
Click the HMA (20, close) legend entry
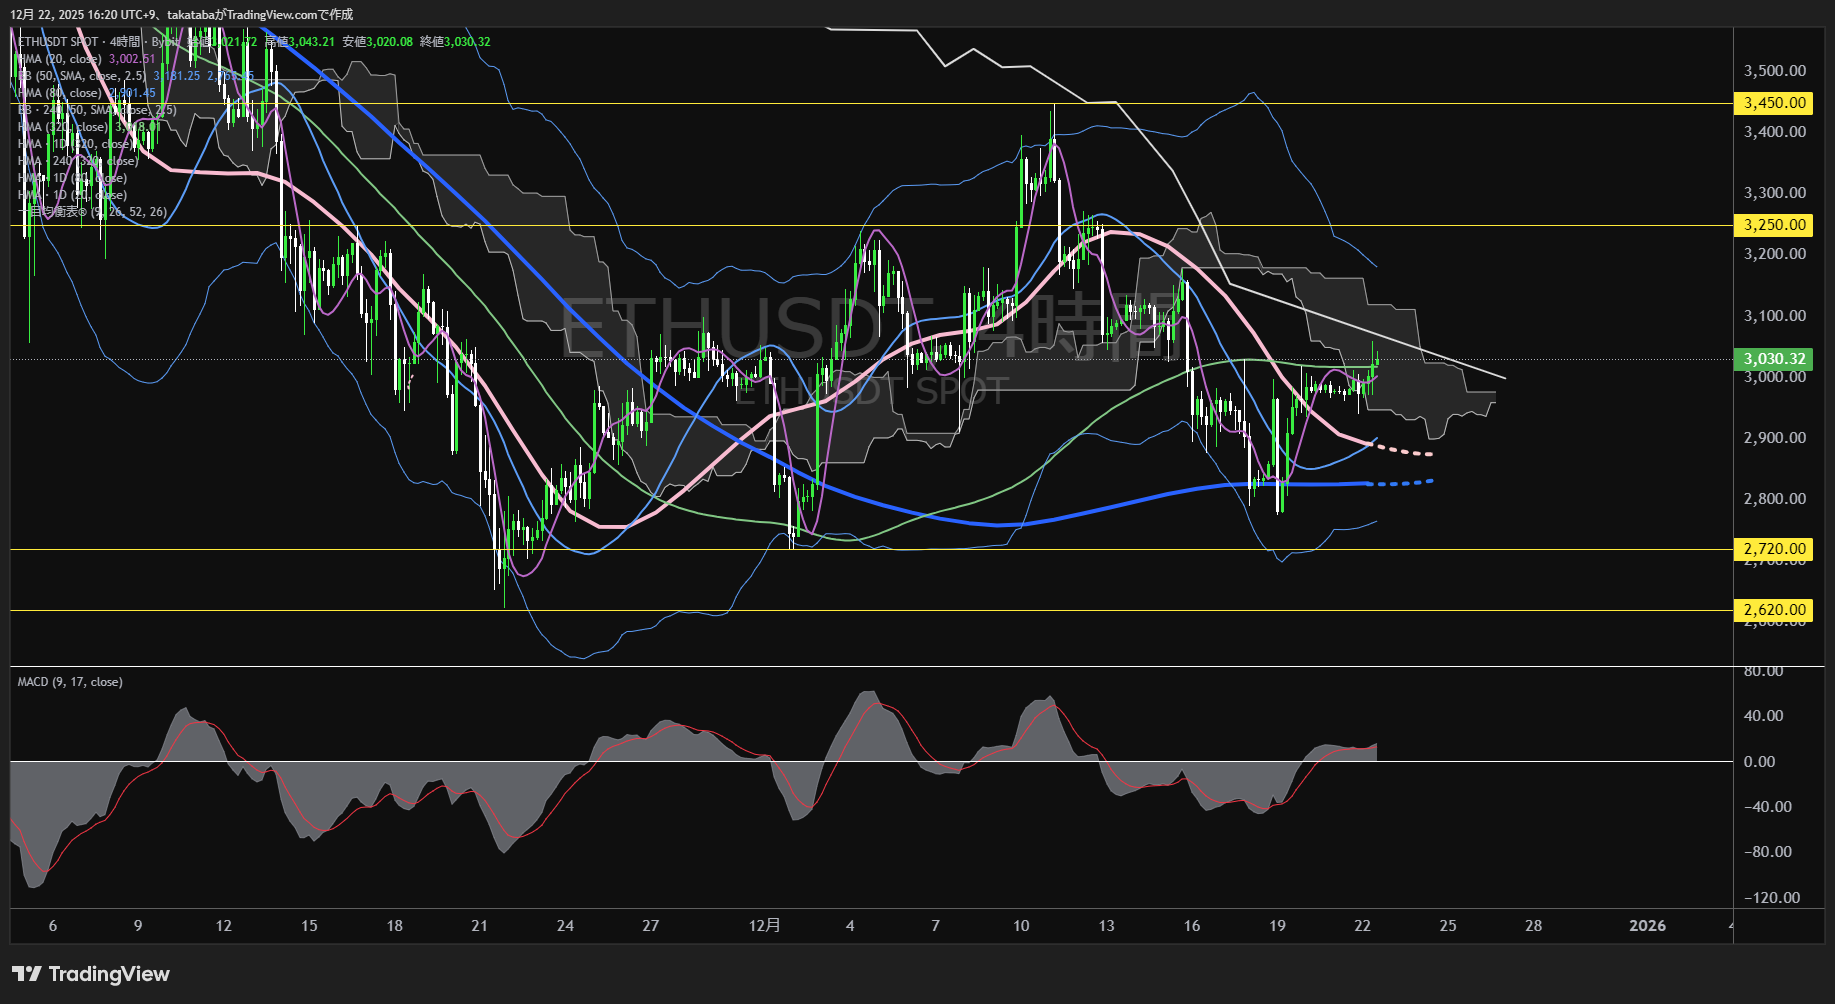(x=60, y=59)
